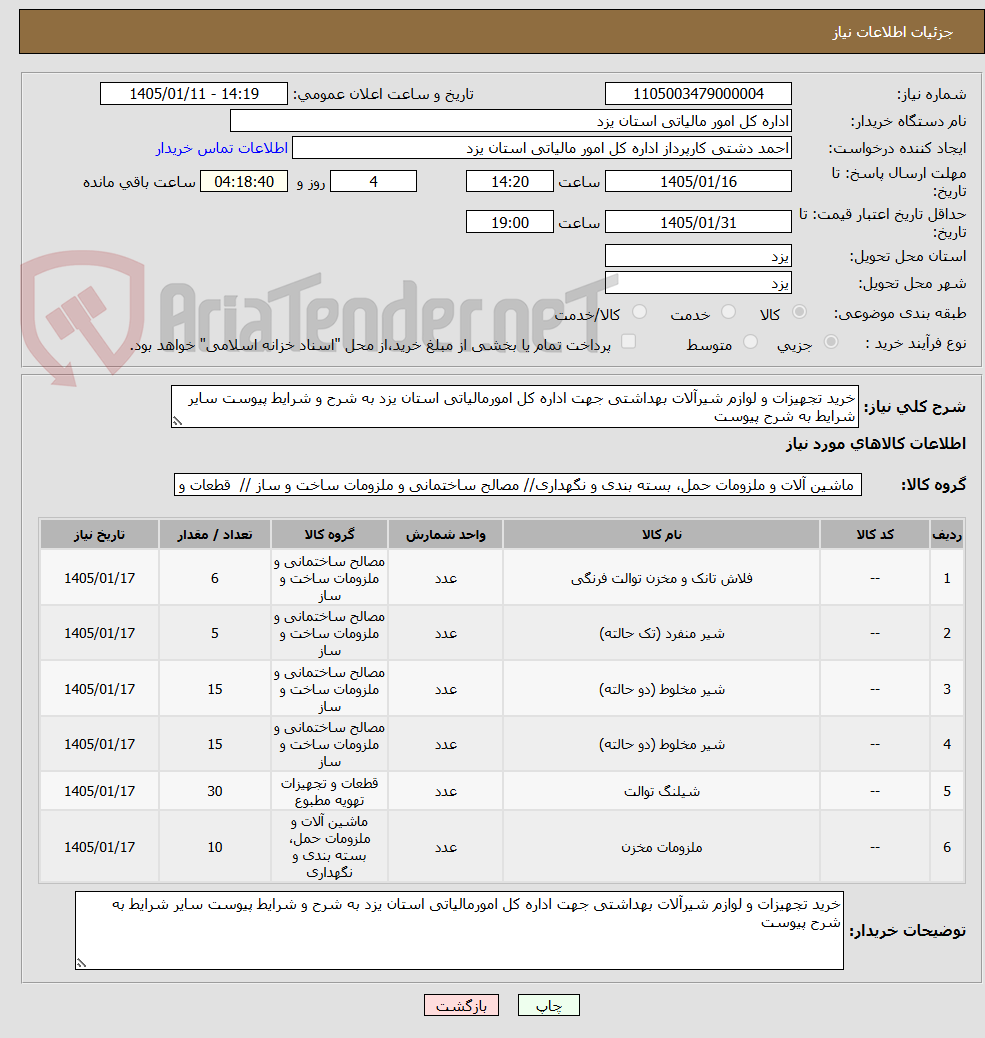Select the کالا radio button
The height and width of the screenshot is (1038, 985).
[800, 312]
